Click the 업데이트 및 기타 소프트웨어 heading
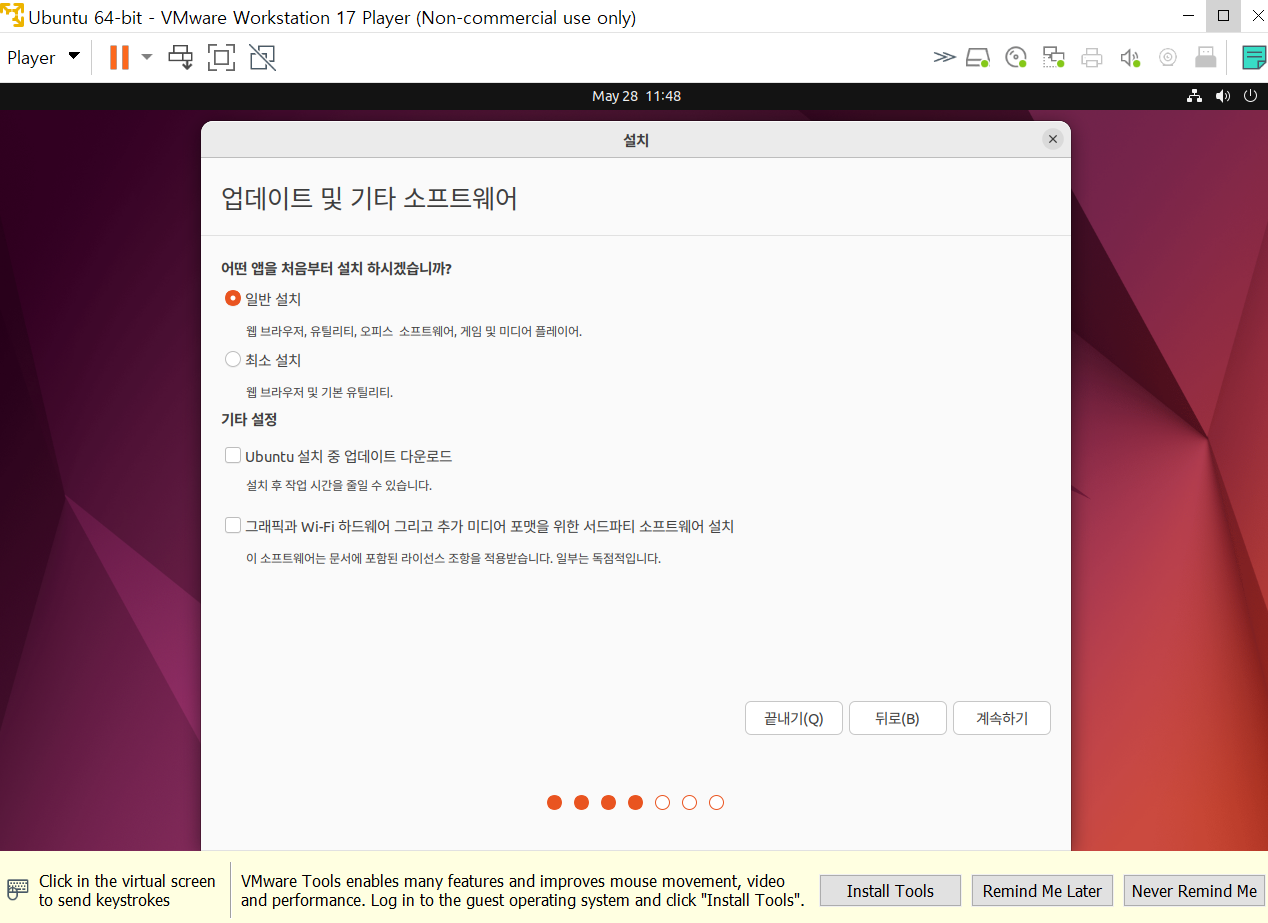The image size is (1268, 923). [x=369, y=198]
